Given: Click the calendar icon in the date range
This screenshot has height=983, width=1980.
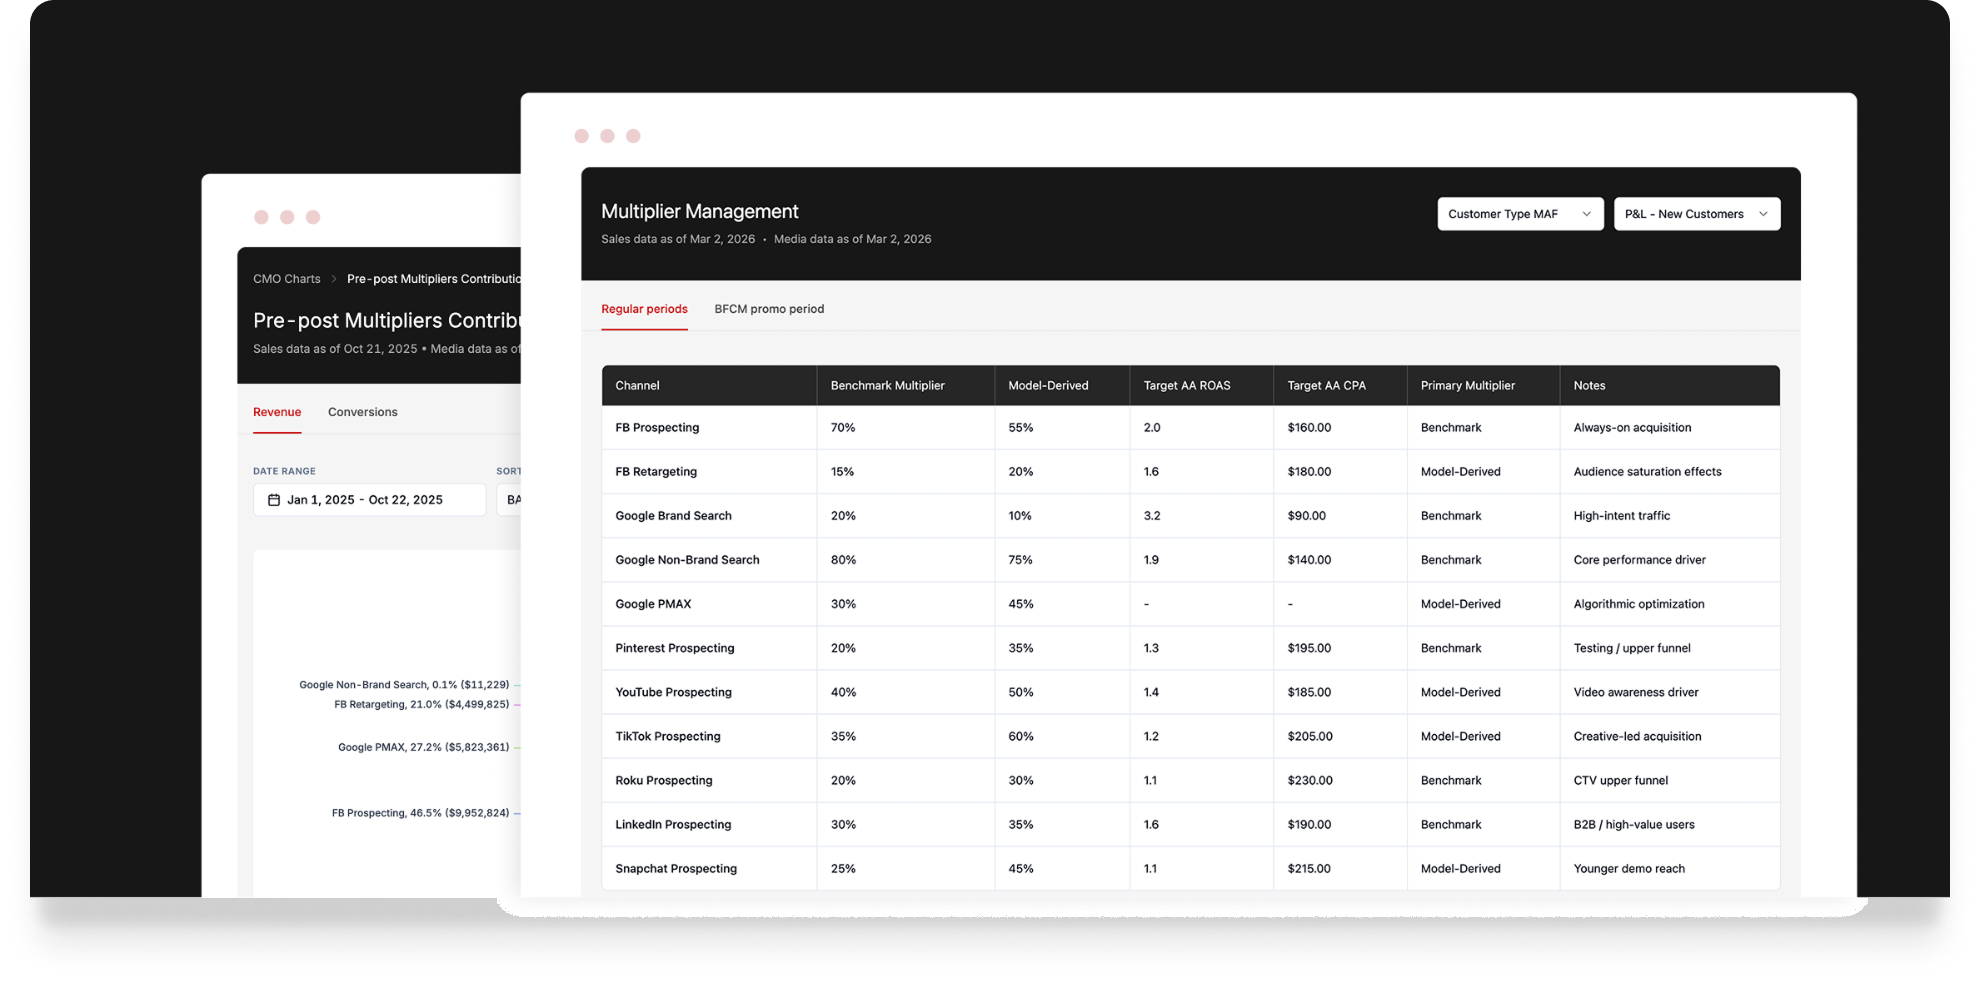Looking at the screenshot, I should coord(274,500).
